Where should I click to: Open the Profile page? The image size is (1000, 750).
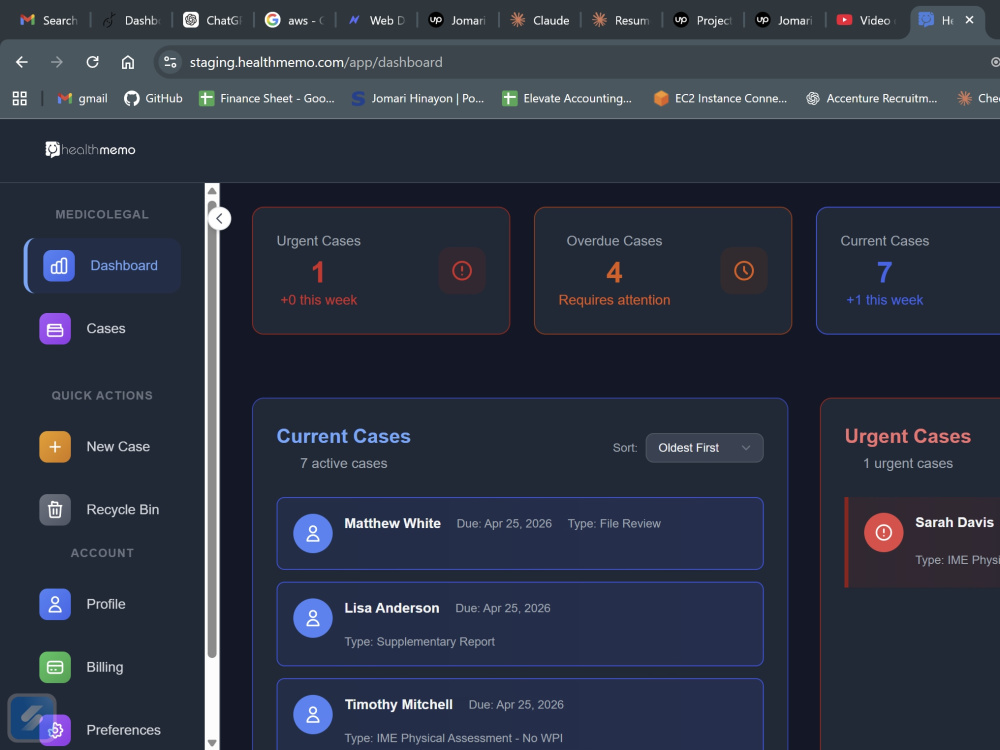tap(103, 604)
